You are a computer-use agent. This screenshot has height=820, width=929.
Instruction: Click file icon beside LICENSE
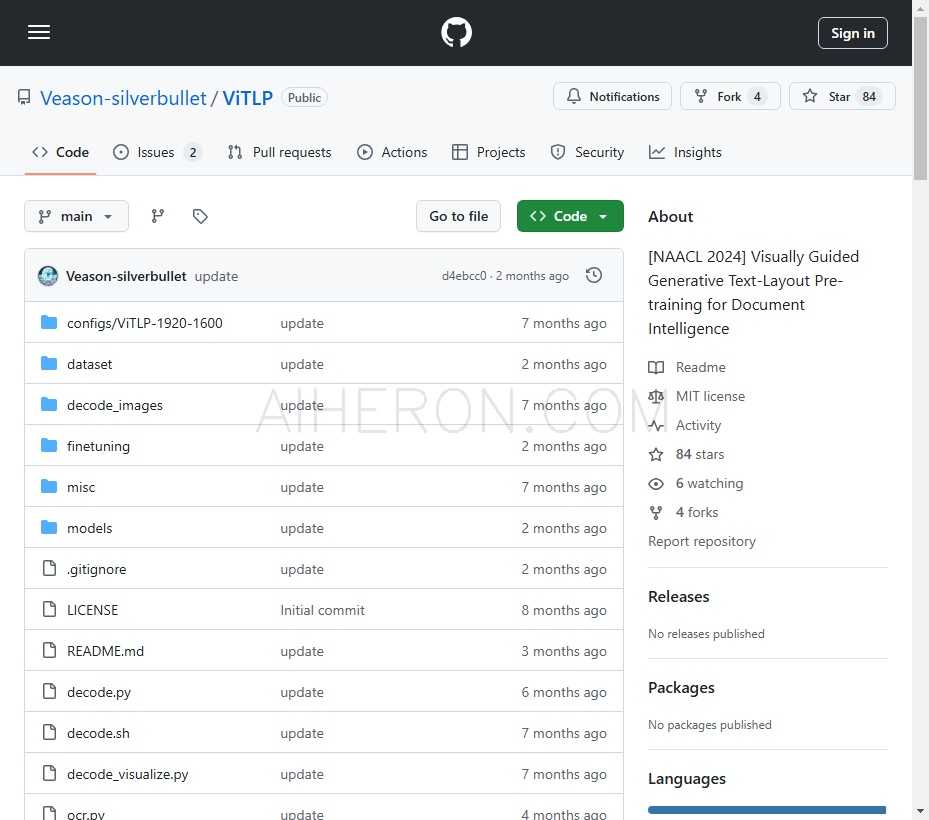(x=50, y=609)
